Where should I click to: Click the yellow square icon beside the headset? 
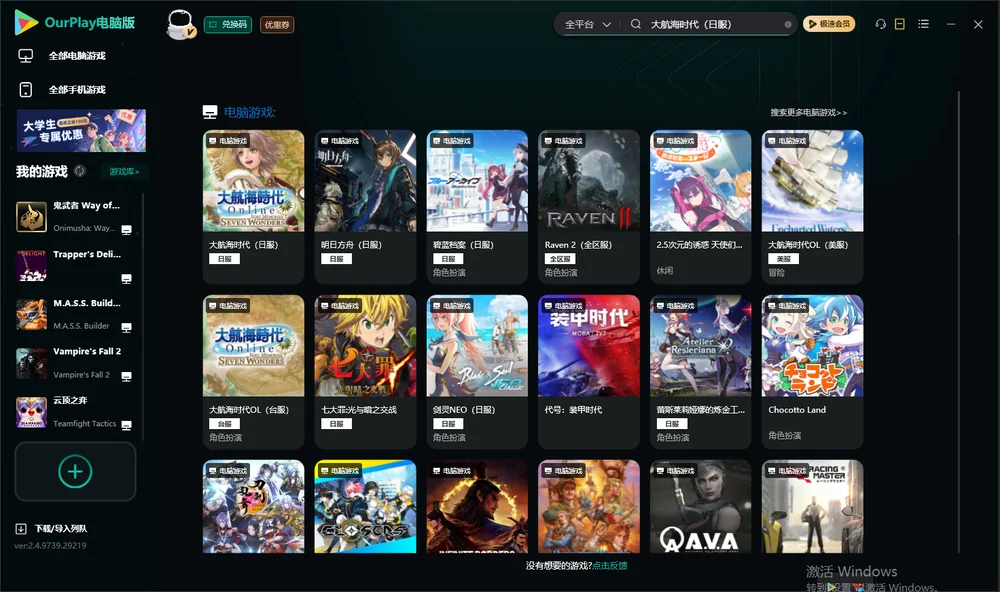tap(900, 24)
